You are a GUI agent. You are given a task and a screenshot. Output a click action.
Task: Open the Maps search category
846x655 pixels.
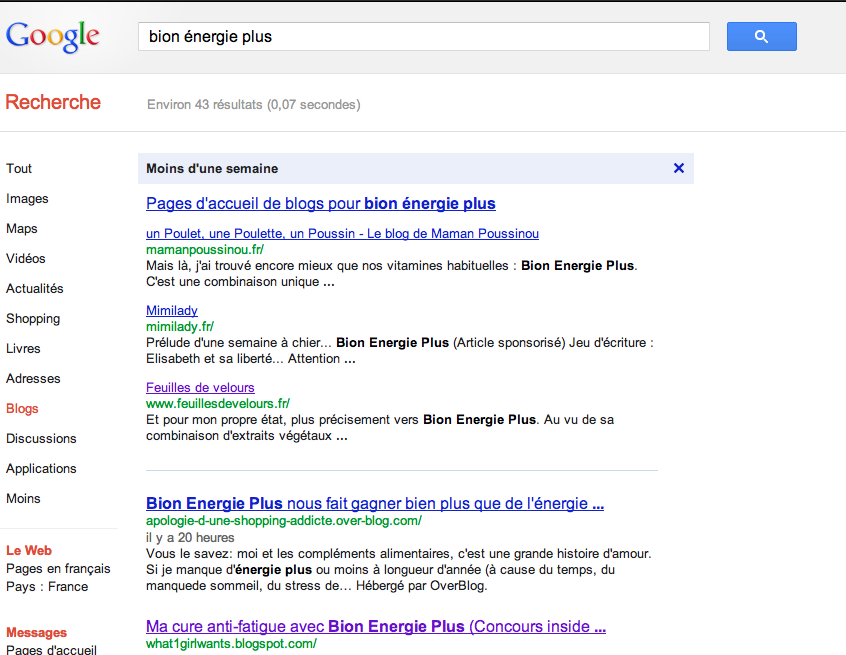pos(22,228)
